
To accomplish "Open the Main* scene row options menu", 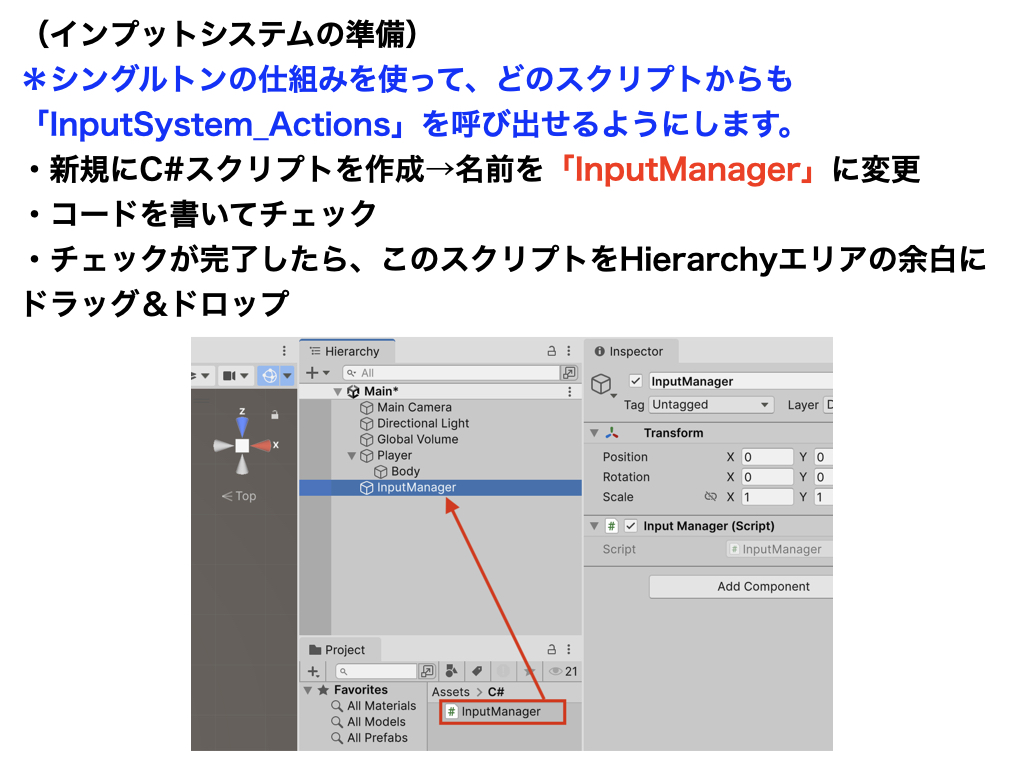I will coord(569,391).
